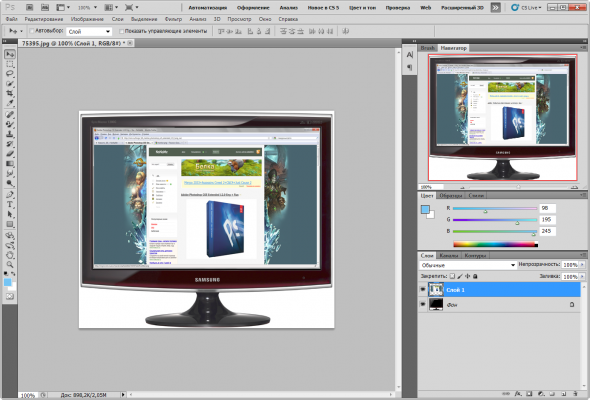This screenshot has height=400, width=590.
Task: Select the Eraser tool
Action: 10,154
